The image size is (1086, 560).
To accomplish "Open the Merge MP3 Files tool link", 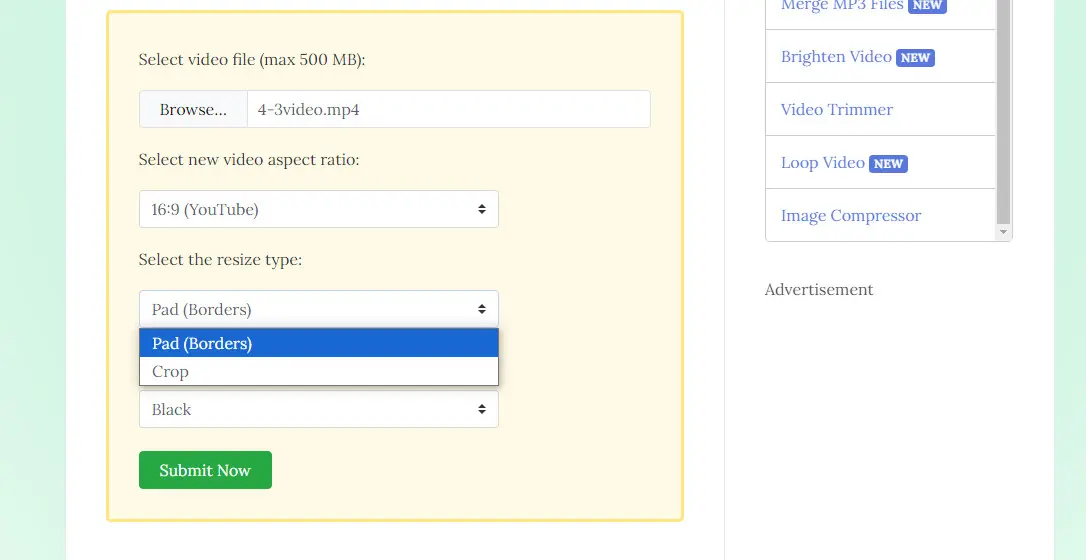I will click(842, 6).
